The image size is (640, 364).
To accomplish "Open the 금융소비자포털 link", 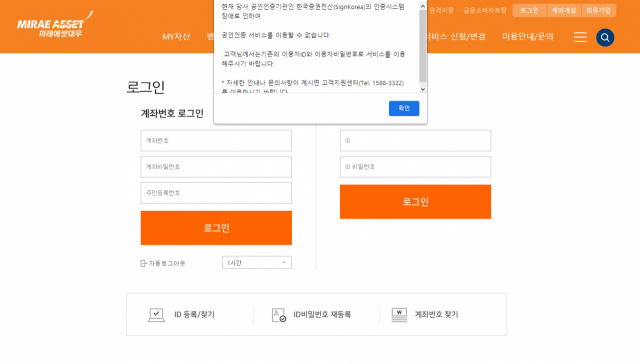I will 484,11.
